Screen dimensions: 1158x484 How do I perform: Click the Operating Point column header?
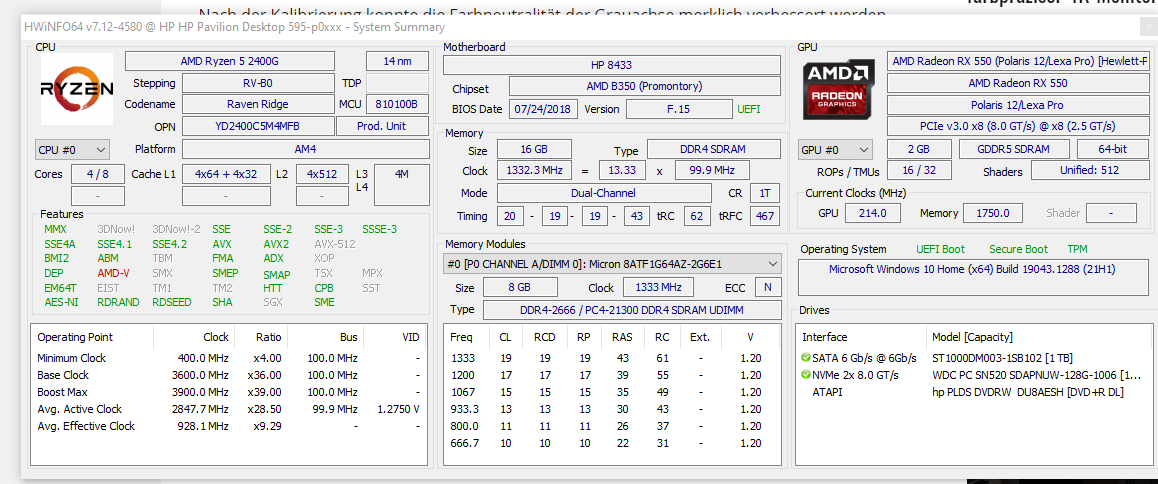point(92,337)
